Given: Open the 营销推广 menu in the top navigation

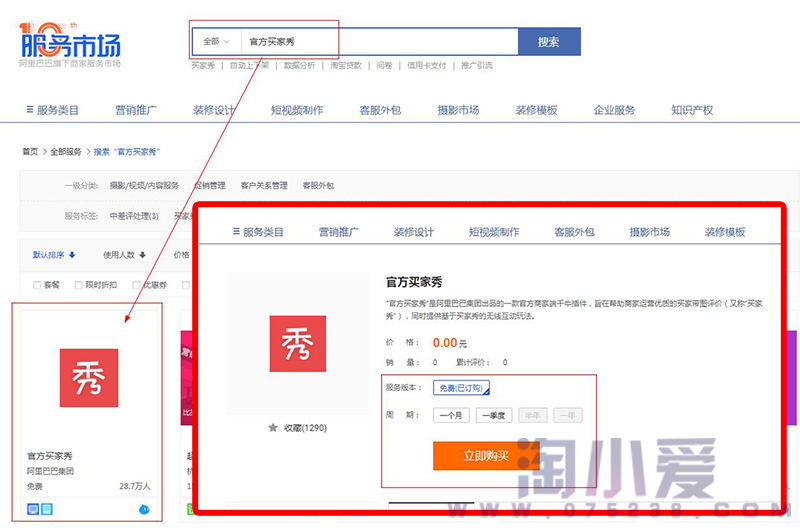Looking at the screenshot, I should click(139, 110).
